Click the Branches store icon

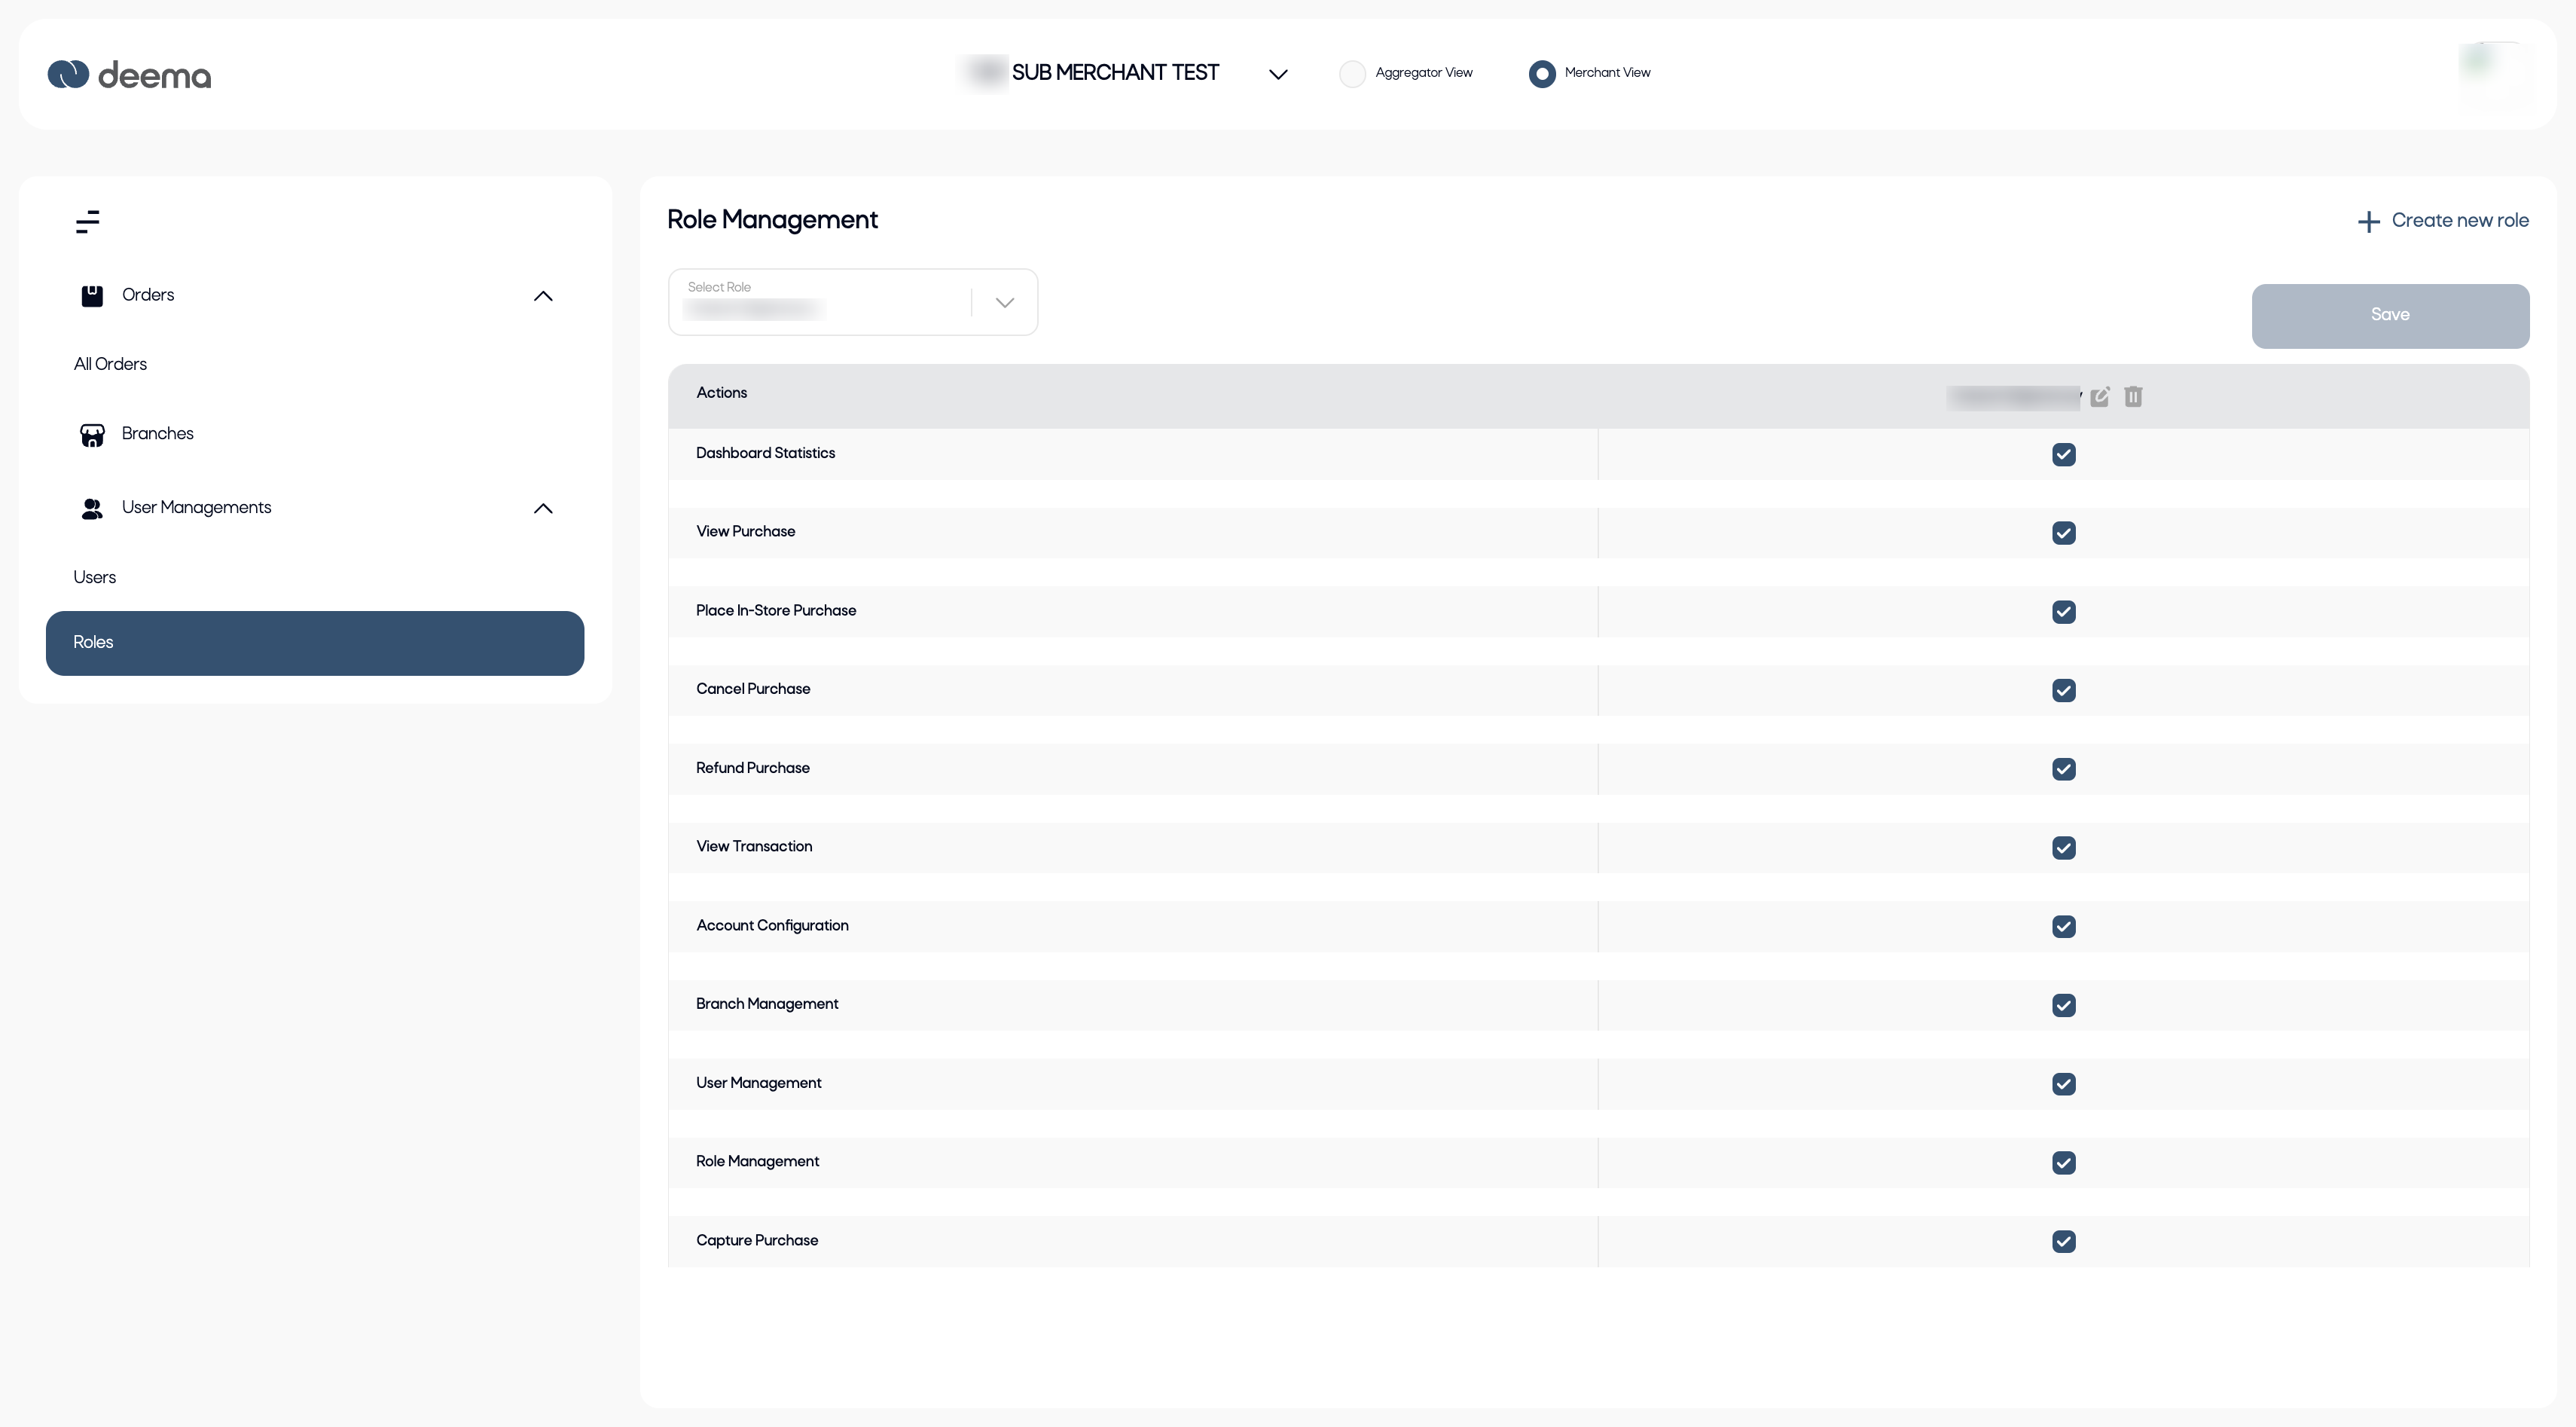[92, 435]
